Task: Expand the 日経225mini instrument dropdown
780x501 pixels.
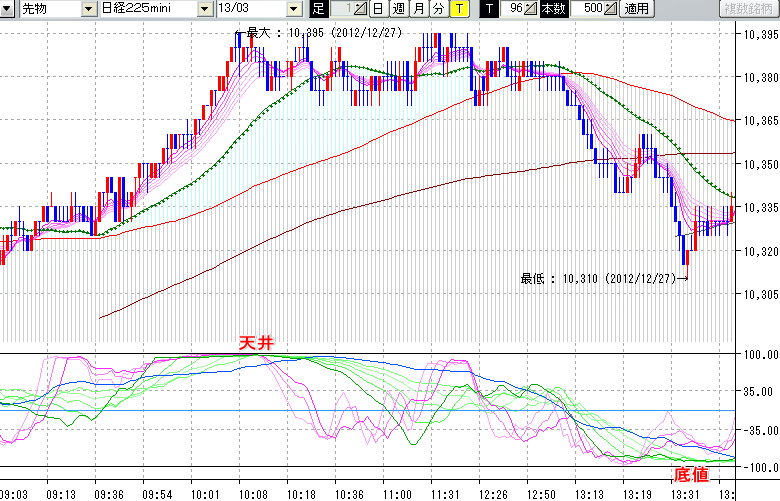Action: (x=206, y=9)
